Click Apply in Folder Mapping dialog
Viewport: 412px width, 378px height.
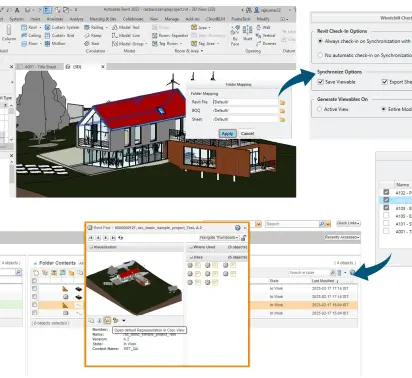(x=228, y=133)
